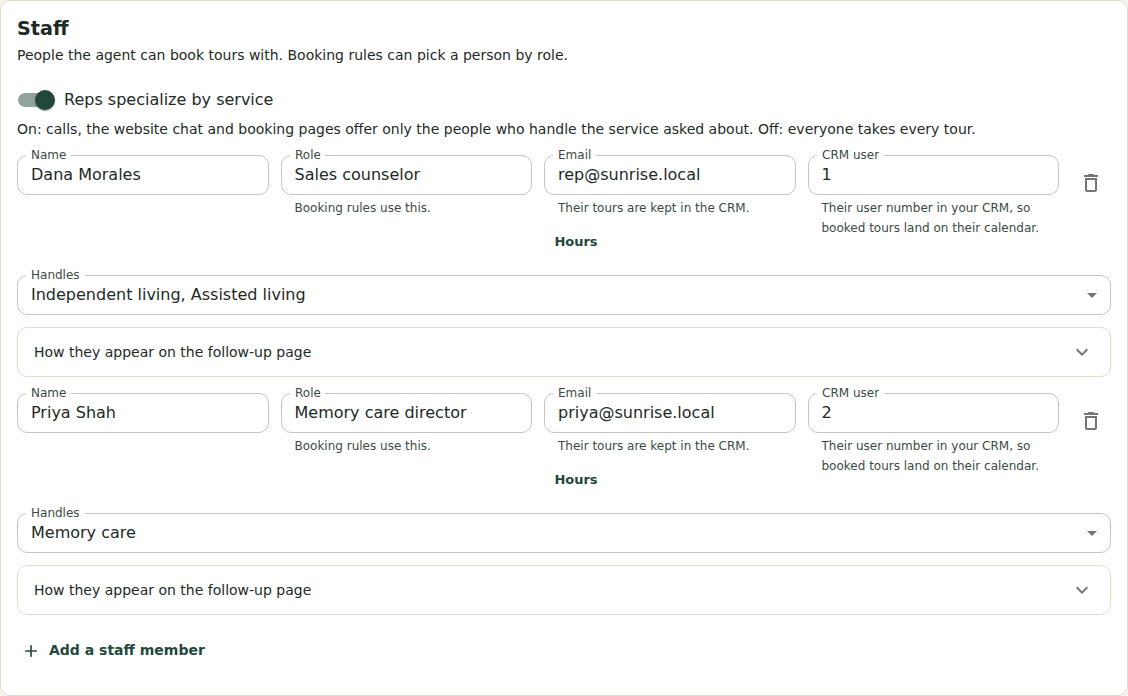Click Add a staff member
Viewport: 1128px width, 696px height.
tap(115, 650)
